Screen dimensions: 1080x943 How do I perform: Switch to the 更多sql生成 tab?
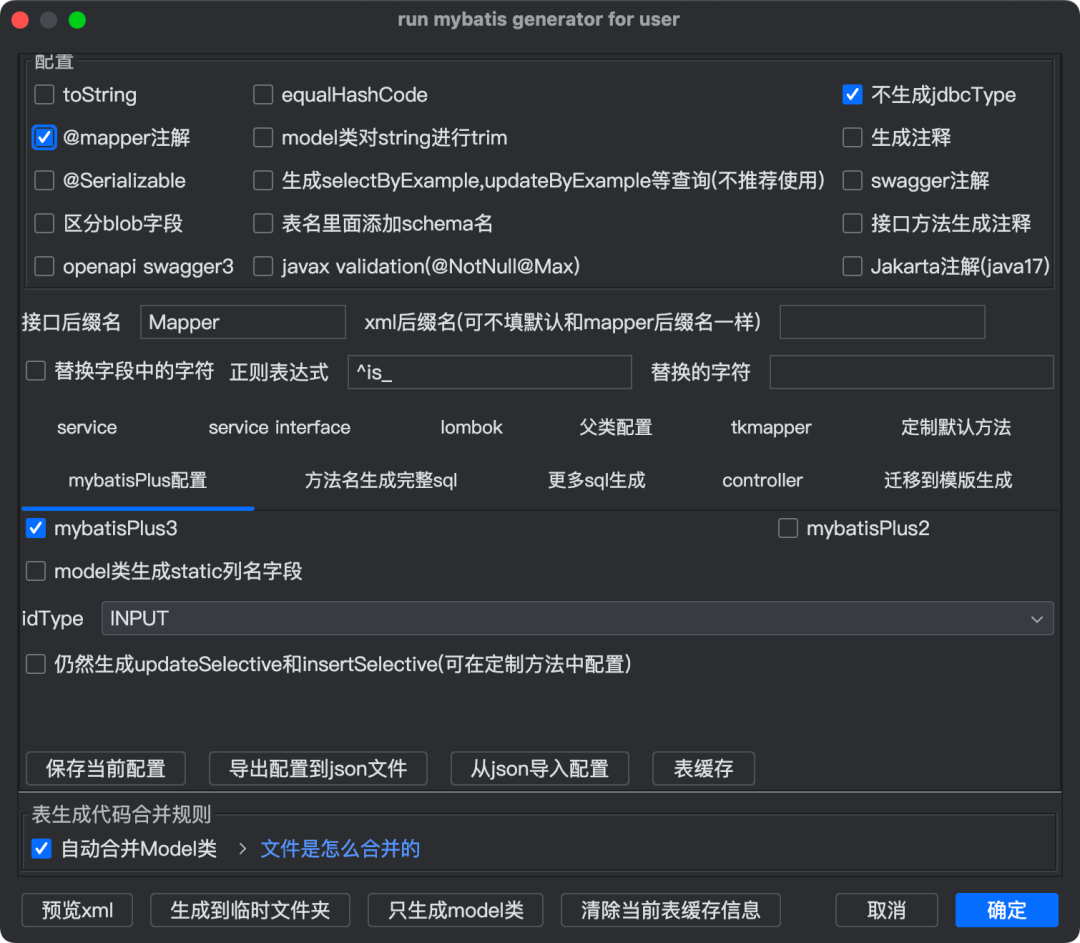[596, 480]
